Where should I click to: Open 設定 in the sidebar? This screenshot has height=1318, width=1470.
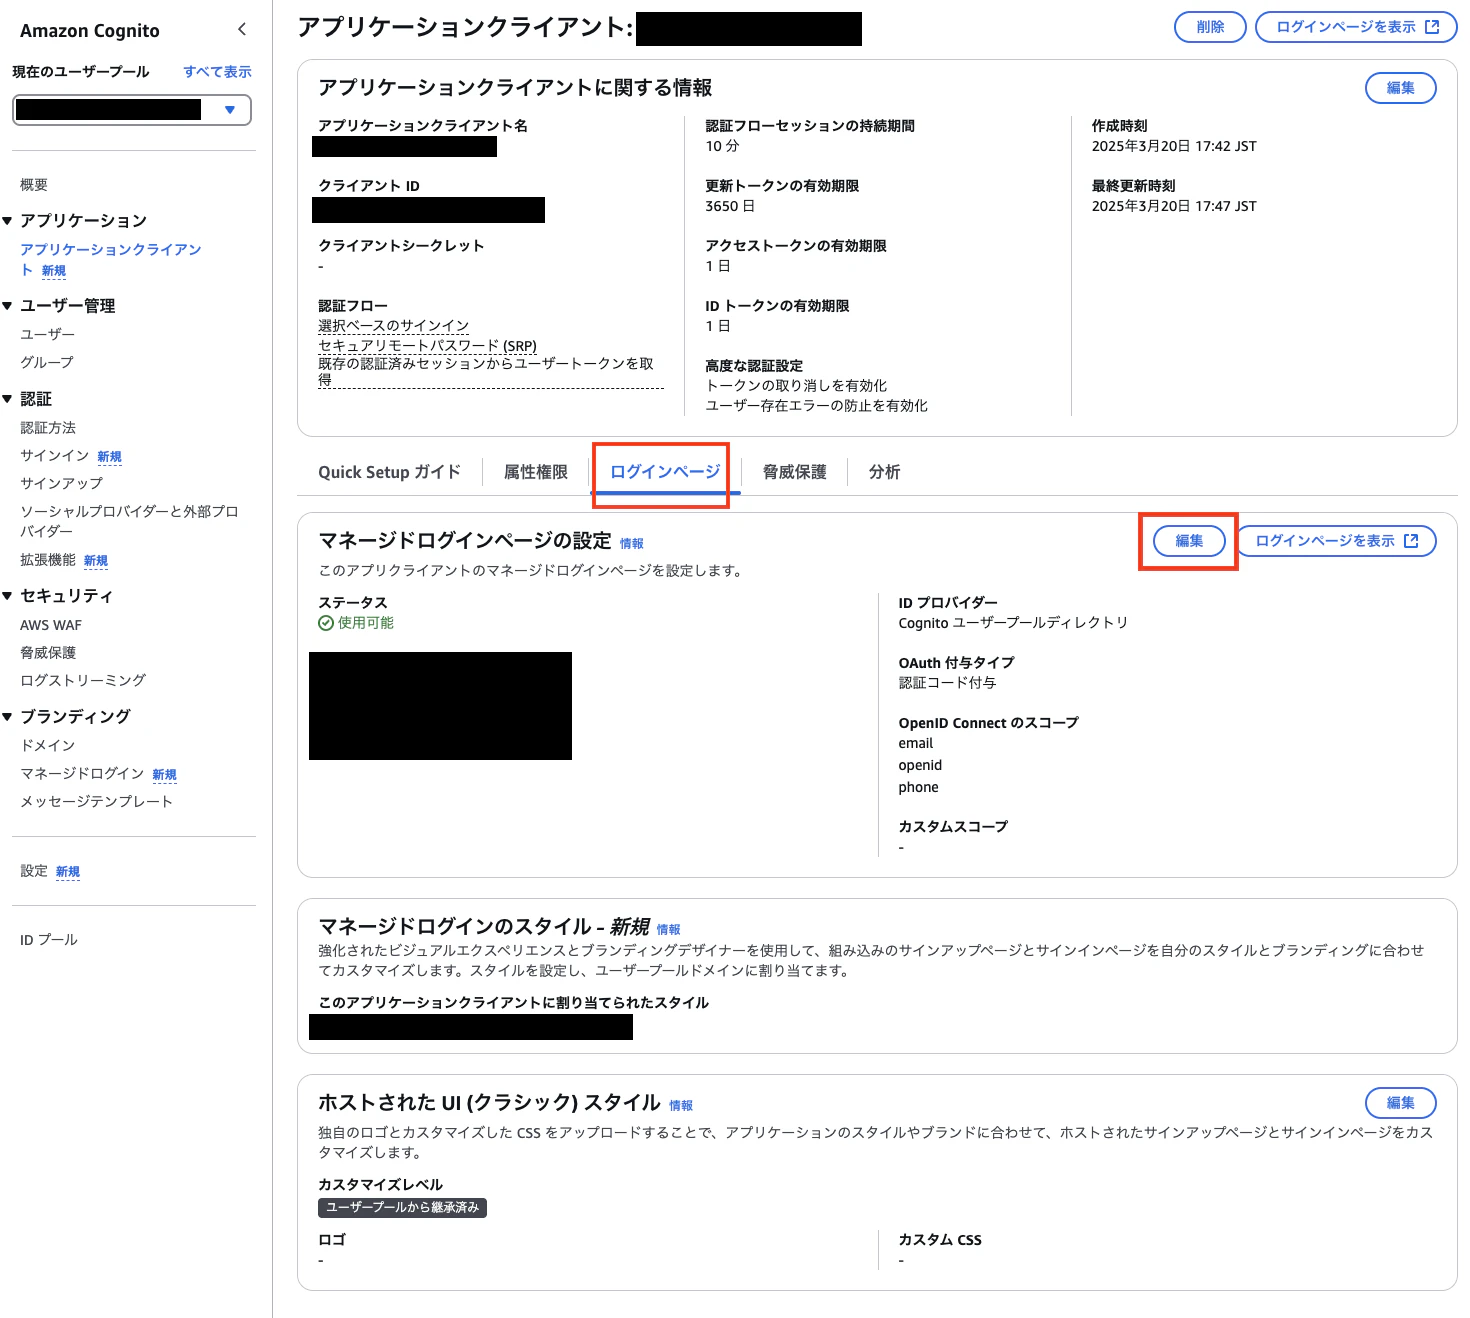(34, 871)
